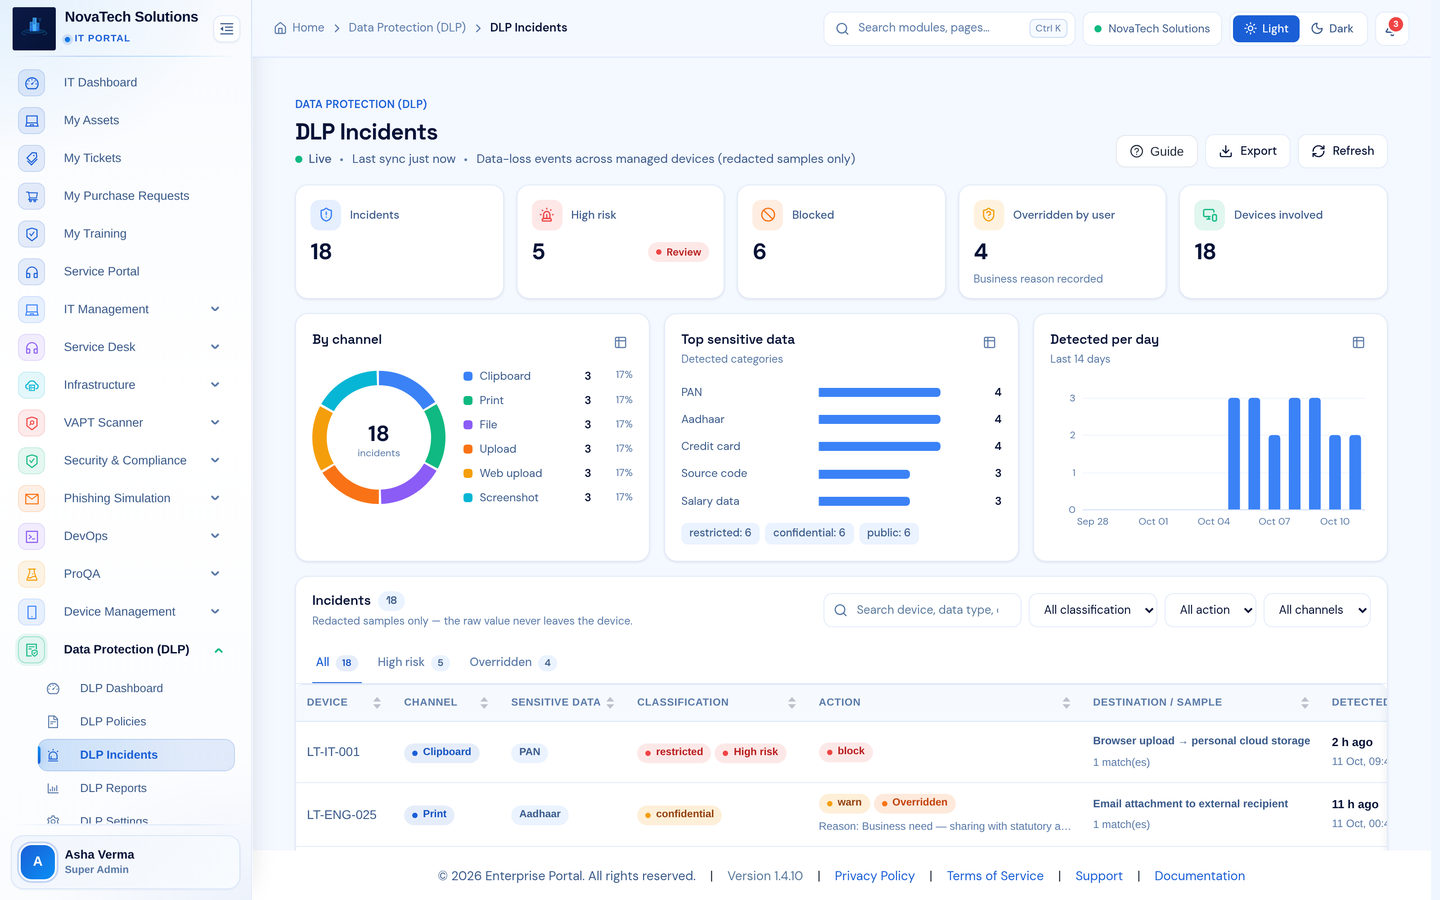Open the Privacy Policy link
The image size is (1440, 900).
point(875,876)
